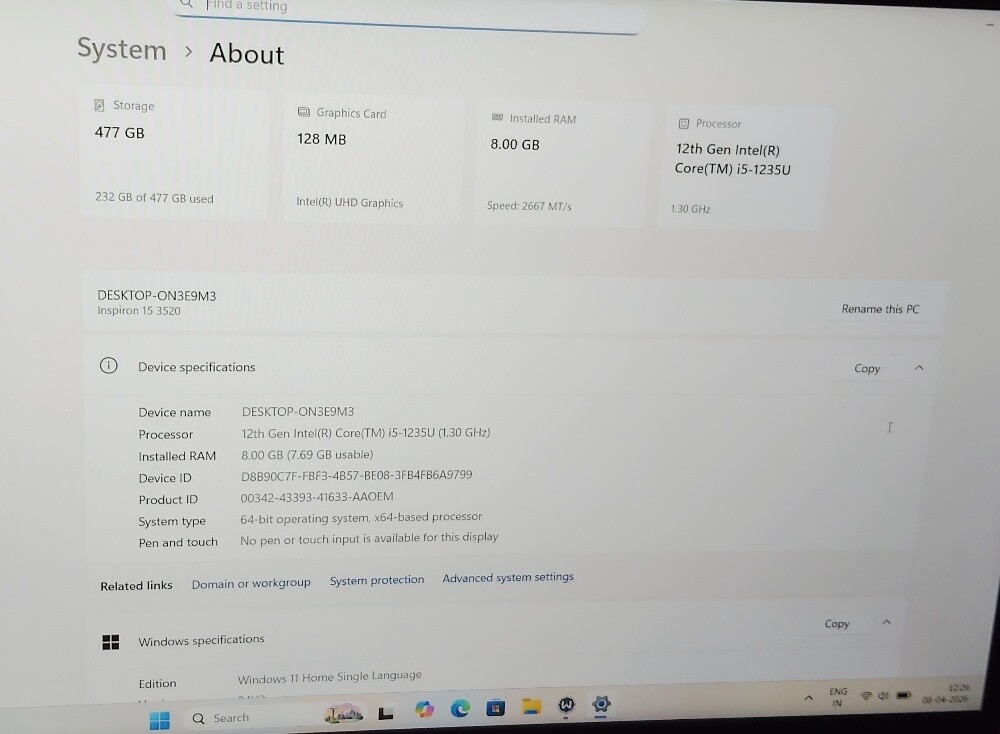
Task: Click the taskbar Search box
Action: [250, 718]
